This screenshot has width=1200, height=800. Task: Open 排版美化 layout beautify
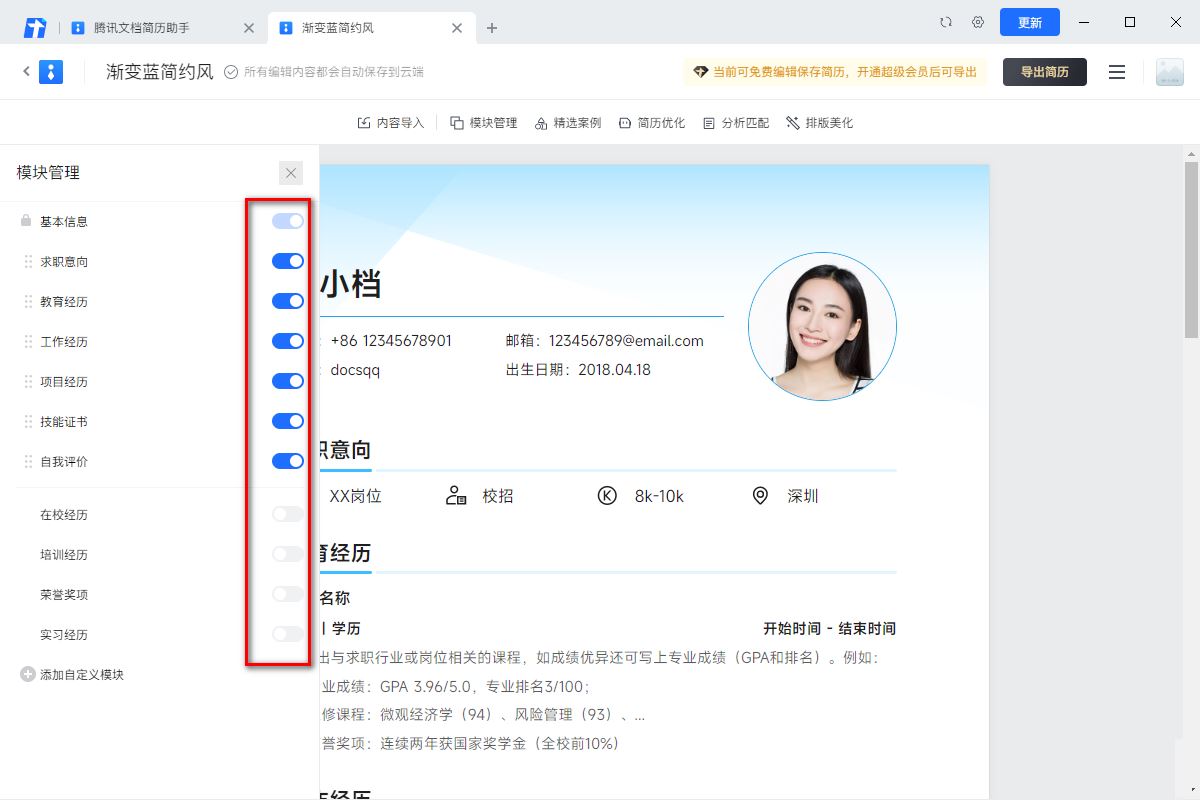[x=820, y=123]
